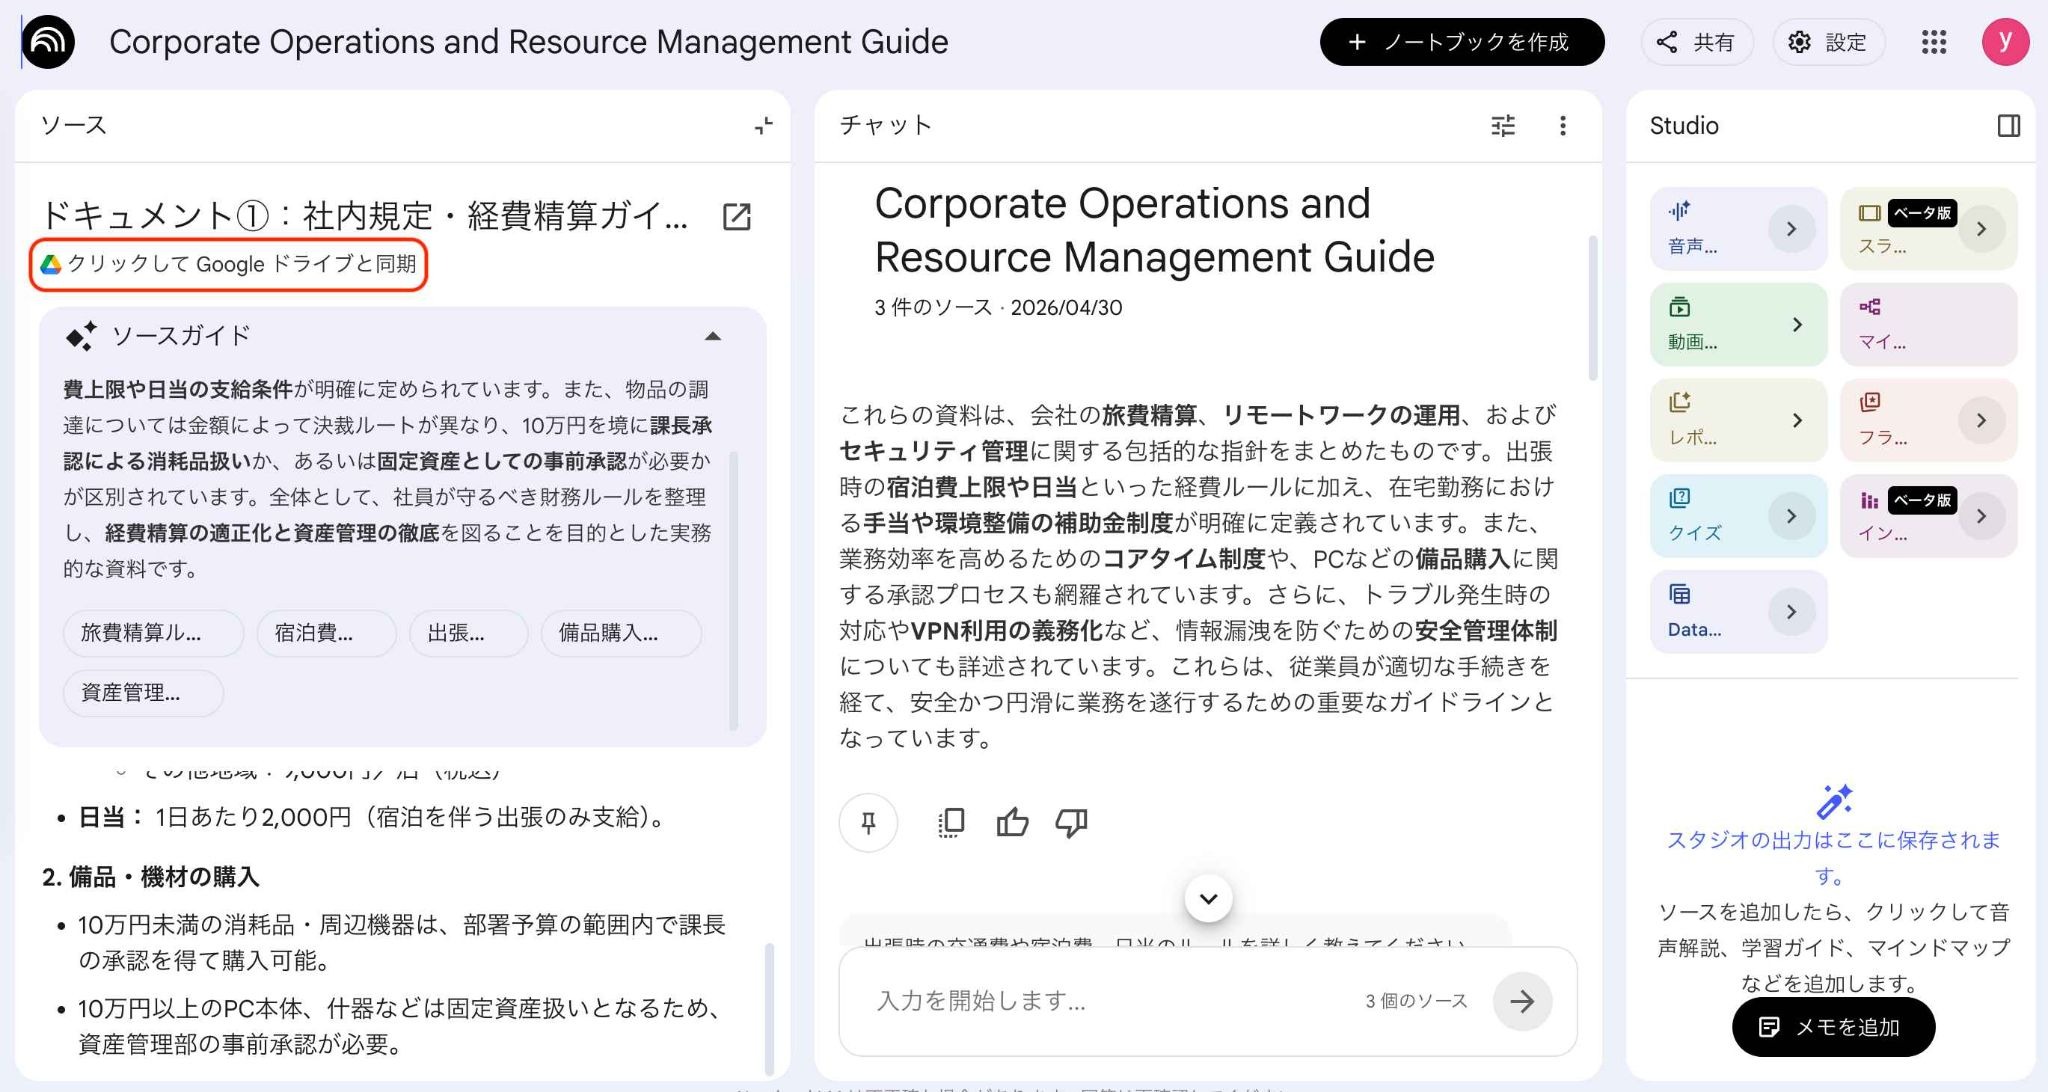Open the account avatar "y"
The height and width of the screenshot is (1092, 2048).
(x=2005, y=42)
